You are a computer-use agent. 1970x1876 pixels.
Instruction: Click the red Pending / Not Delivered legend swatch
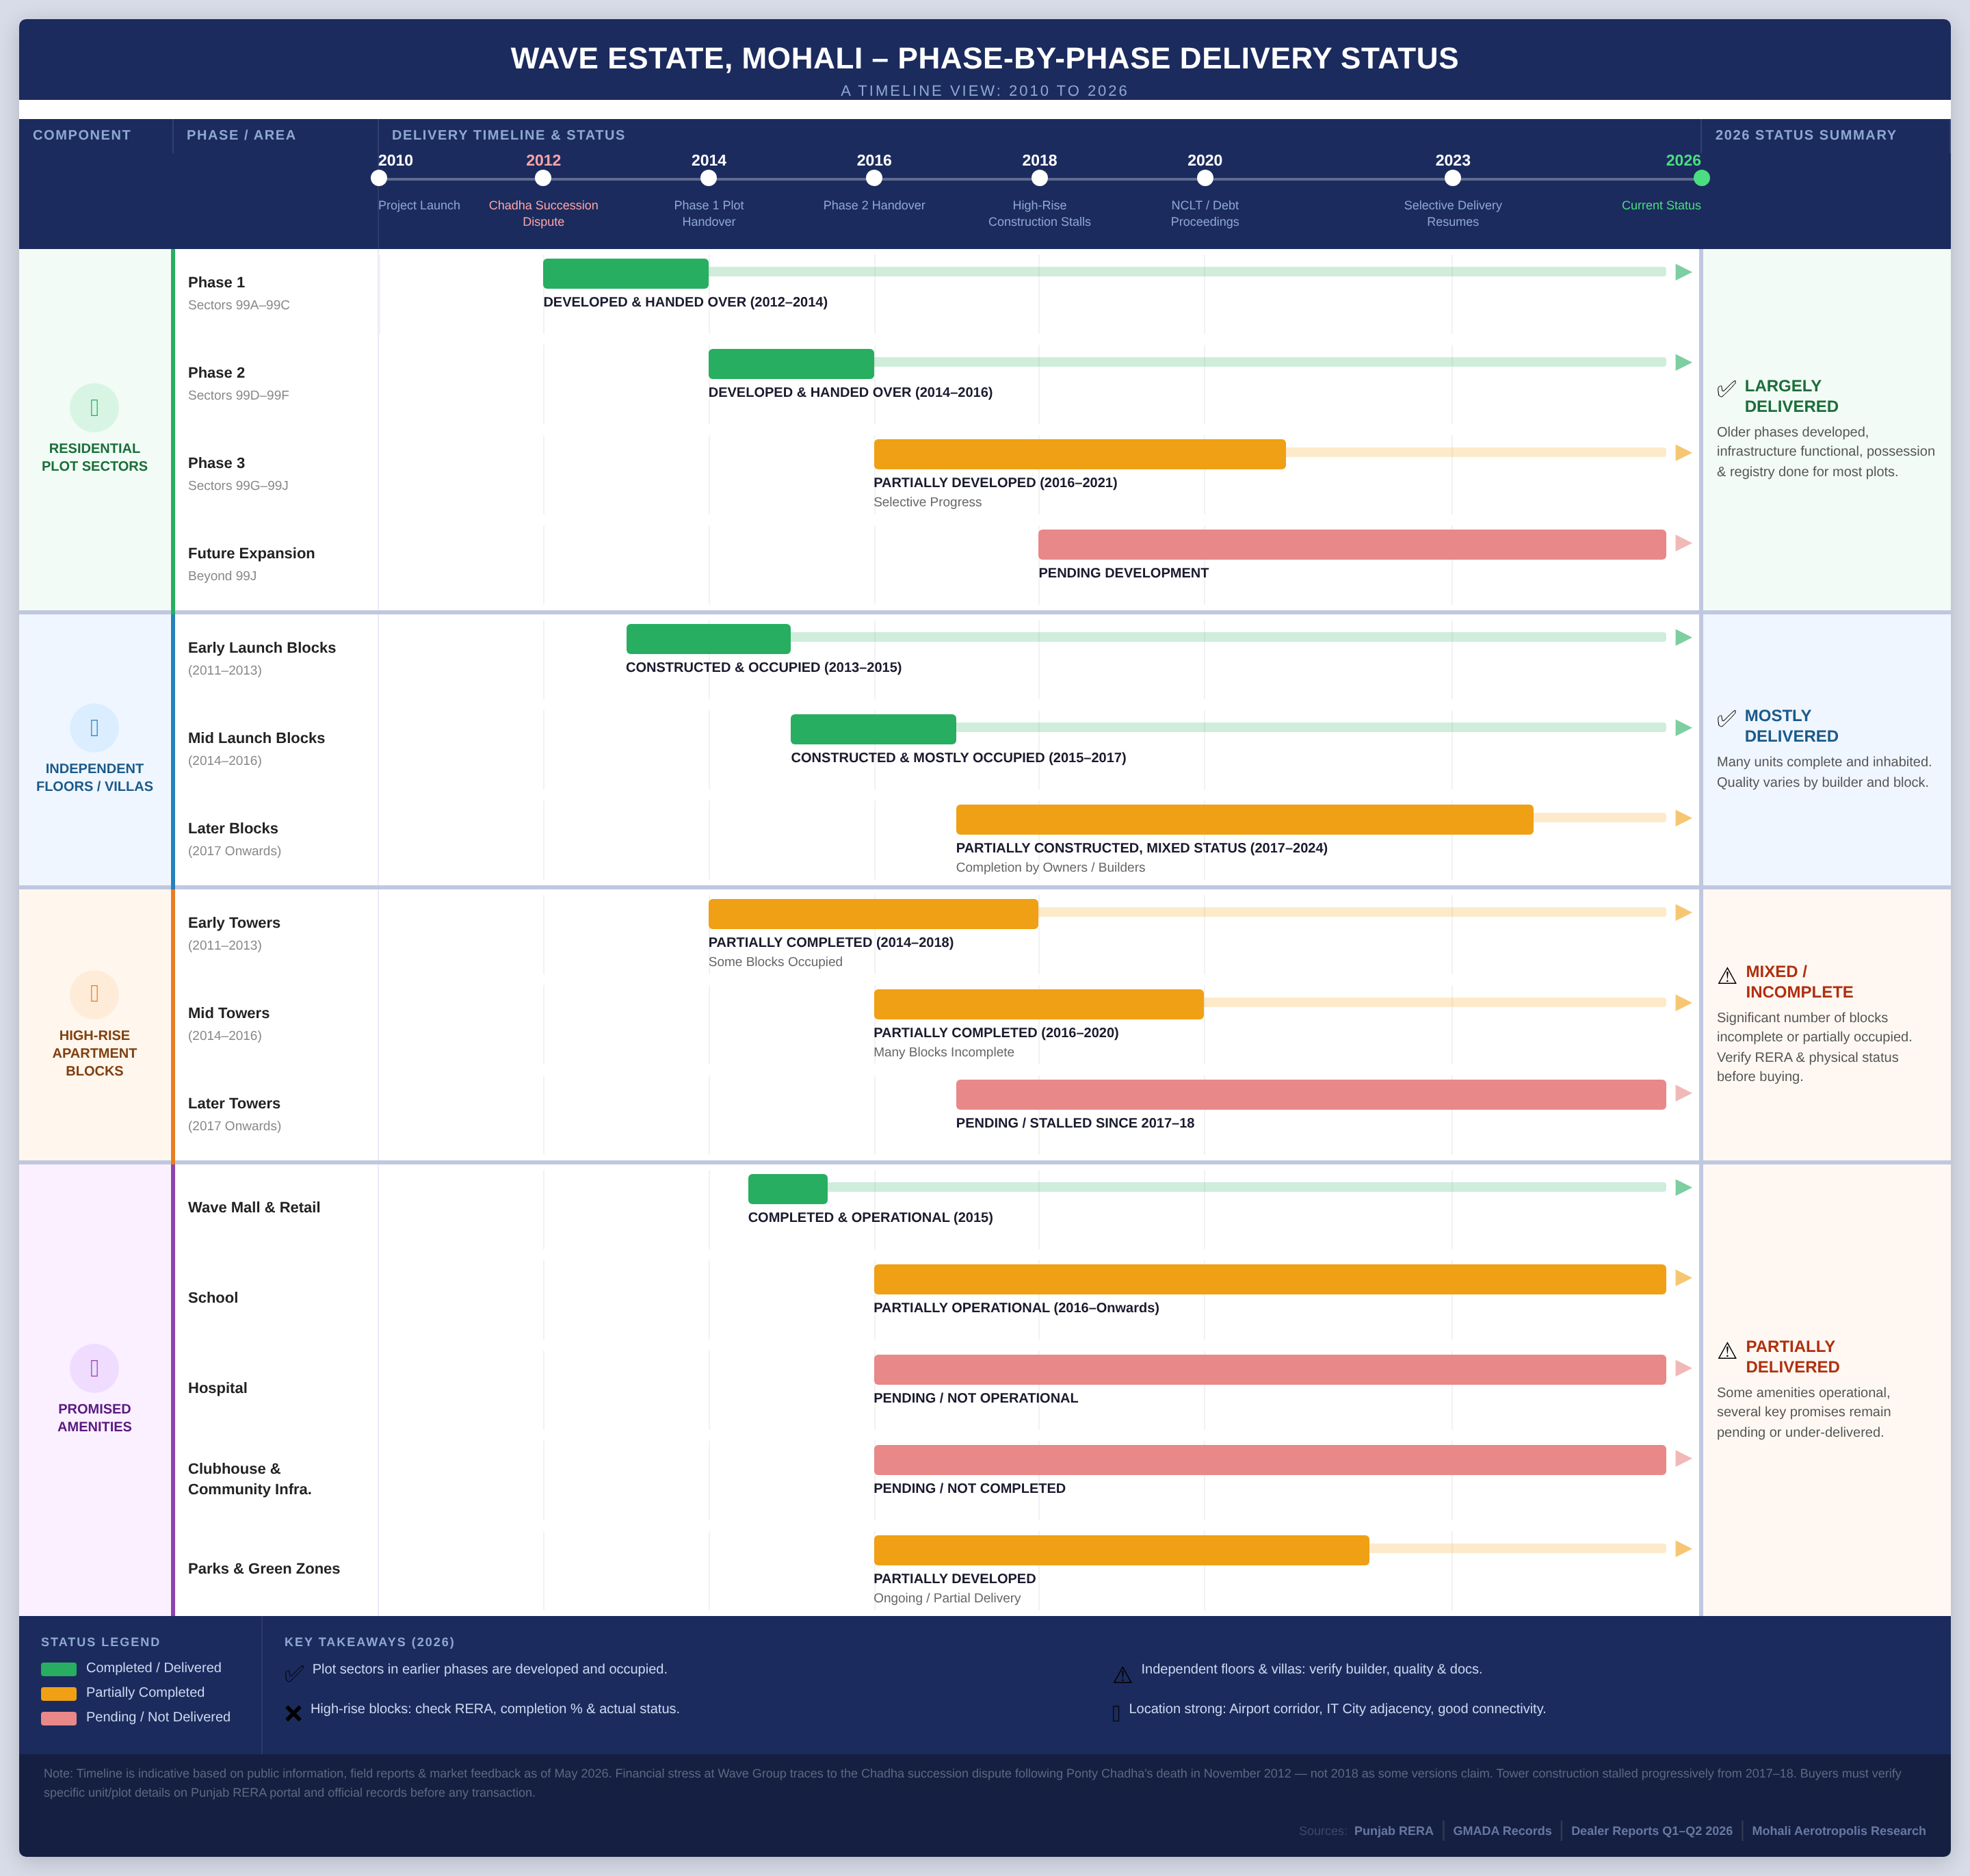point(59,1719)
